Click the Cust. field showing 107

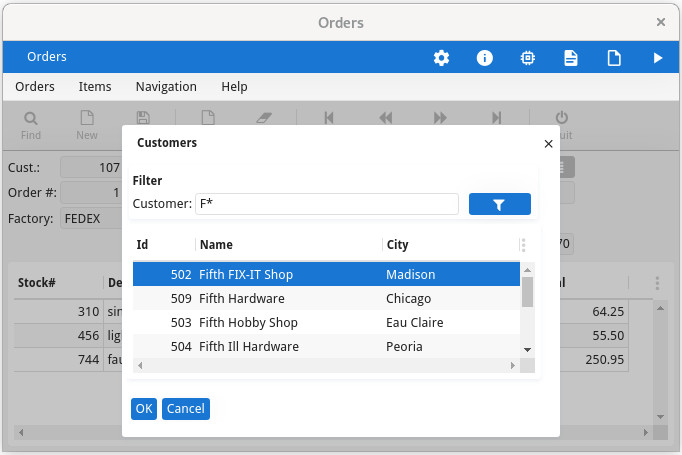[x=91, y=167]
